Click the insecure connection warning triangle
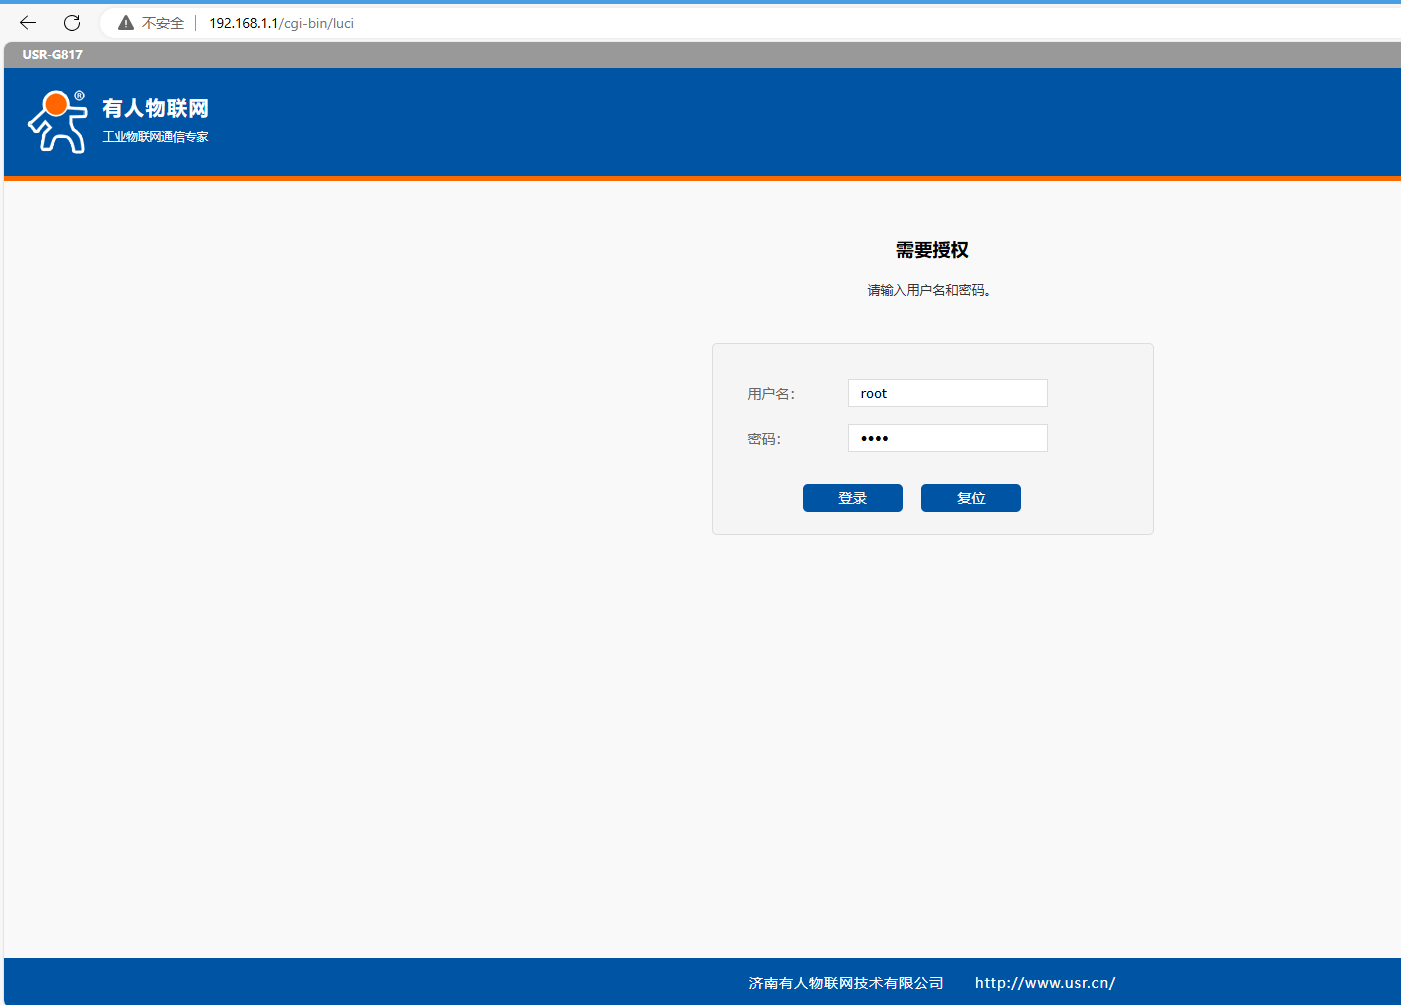 126,23
